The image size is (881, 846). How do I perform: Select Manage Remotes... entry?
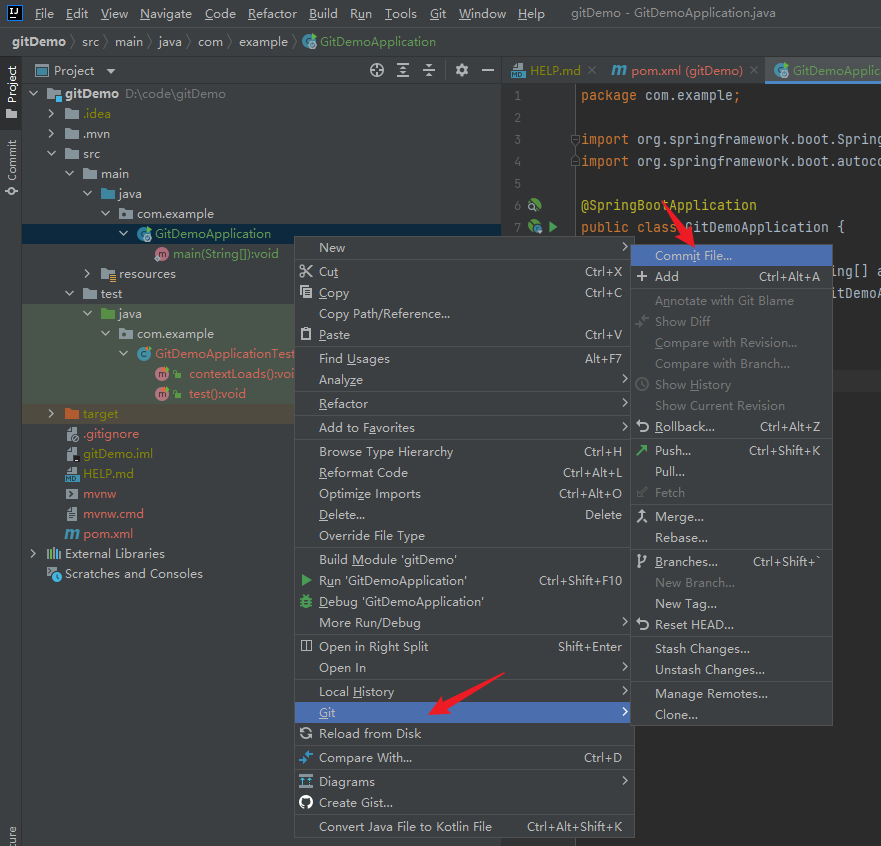tap(731, 693)
